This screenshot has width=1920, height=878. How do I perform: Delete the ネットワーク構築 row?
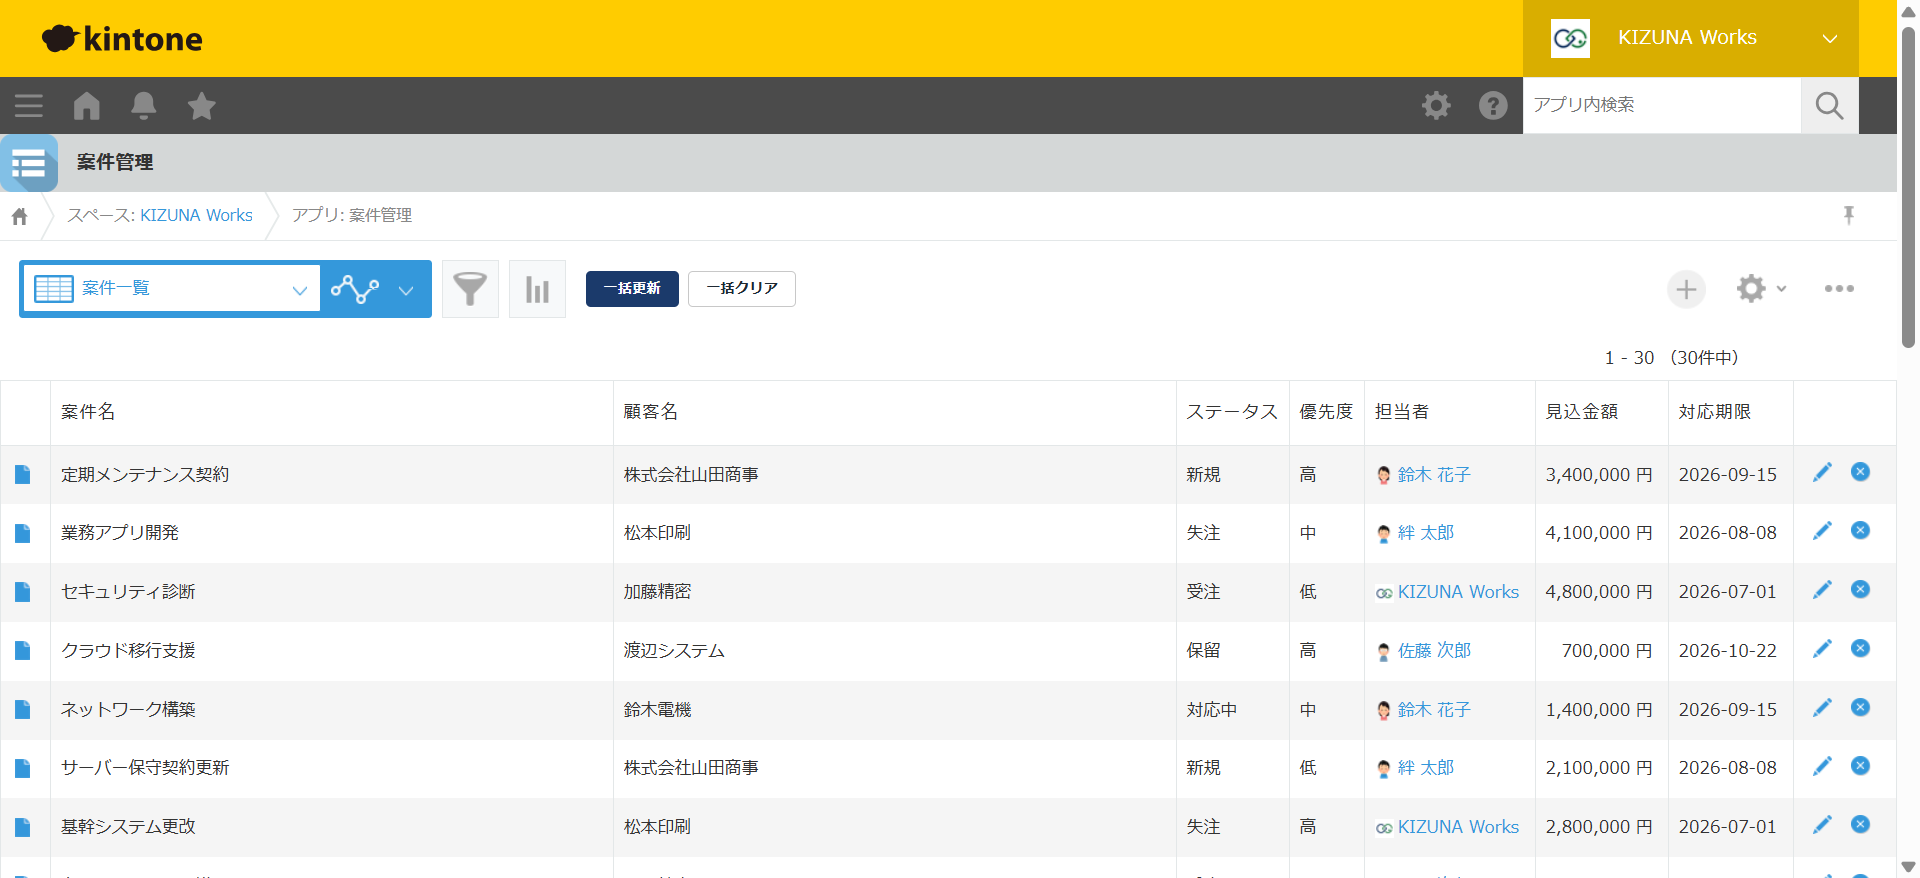coord(1860,707)
